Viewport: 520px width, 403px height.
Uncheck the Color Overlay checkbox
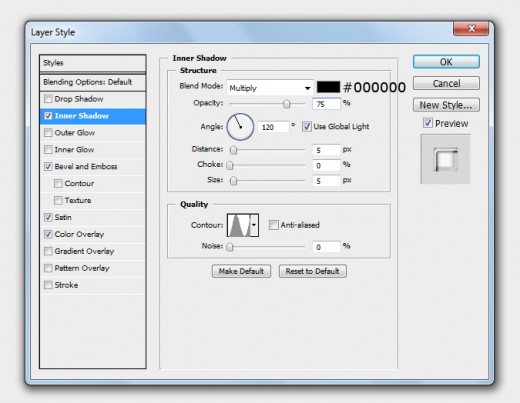(x=48, y=234)
